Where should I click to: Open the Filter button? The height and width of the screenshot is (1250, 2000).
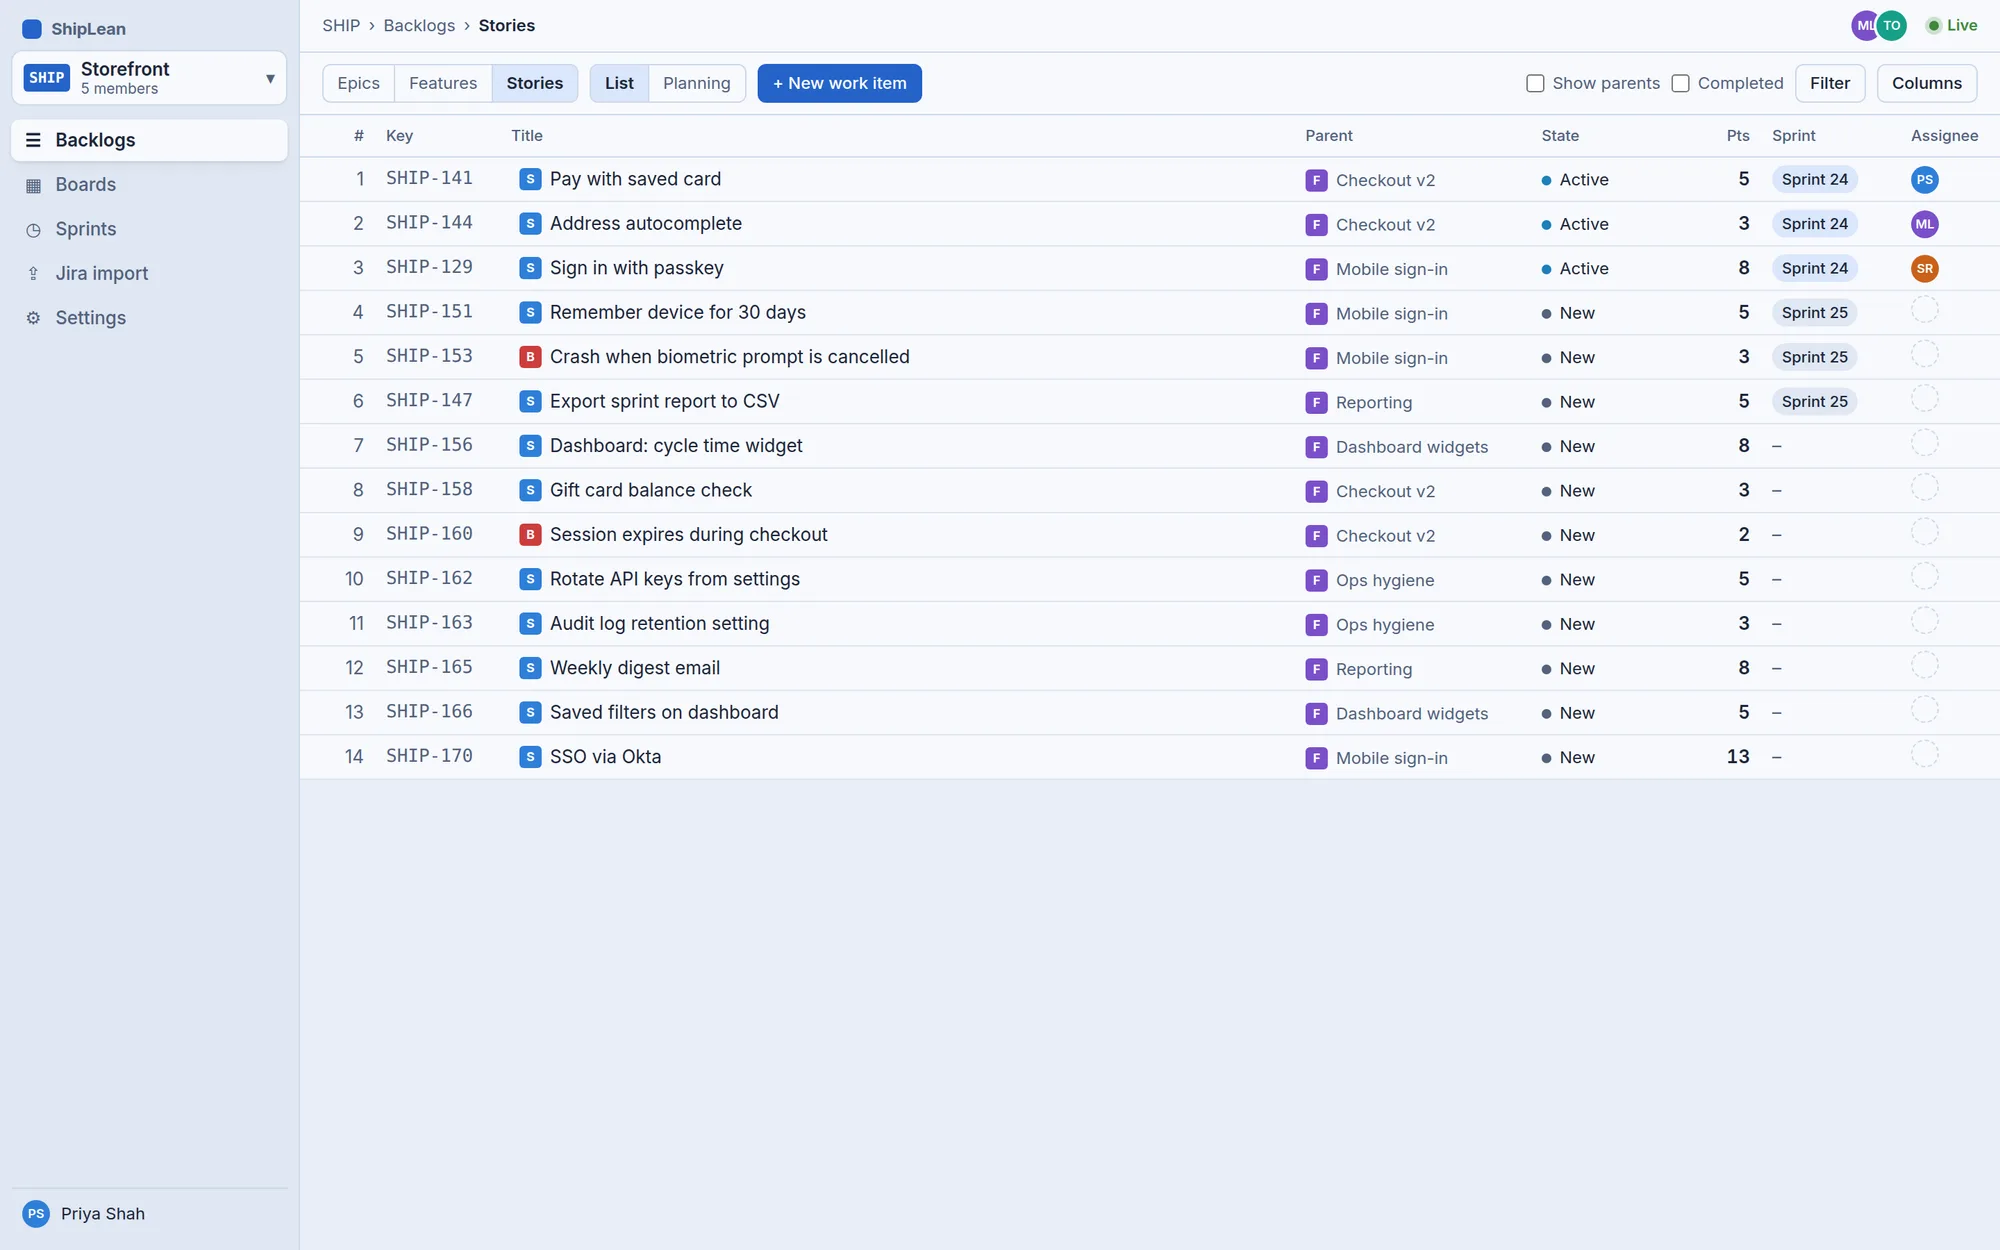click(x=1829, y=83)
